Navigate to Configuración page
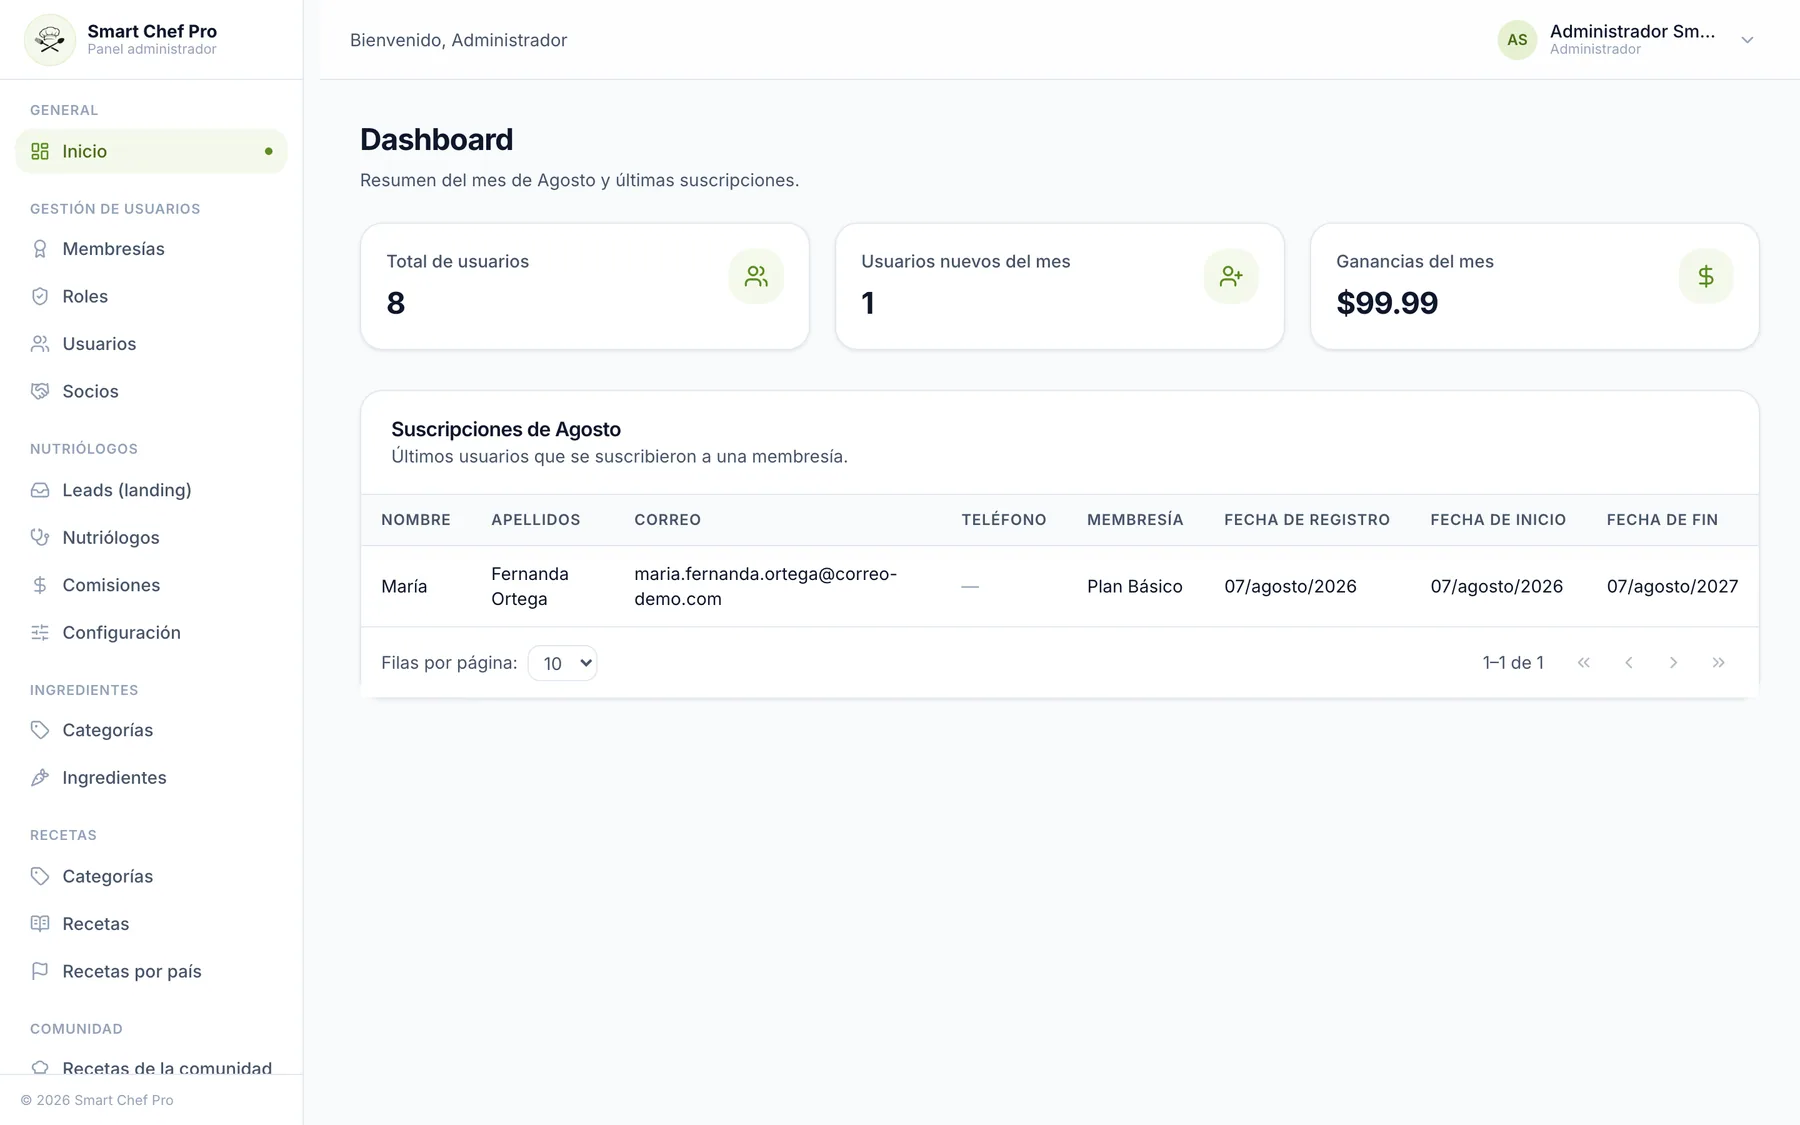The height and width of the screenshot is (1125, 1800). pos(151,632)
